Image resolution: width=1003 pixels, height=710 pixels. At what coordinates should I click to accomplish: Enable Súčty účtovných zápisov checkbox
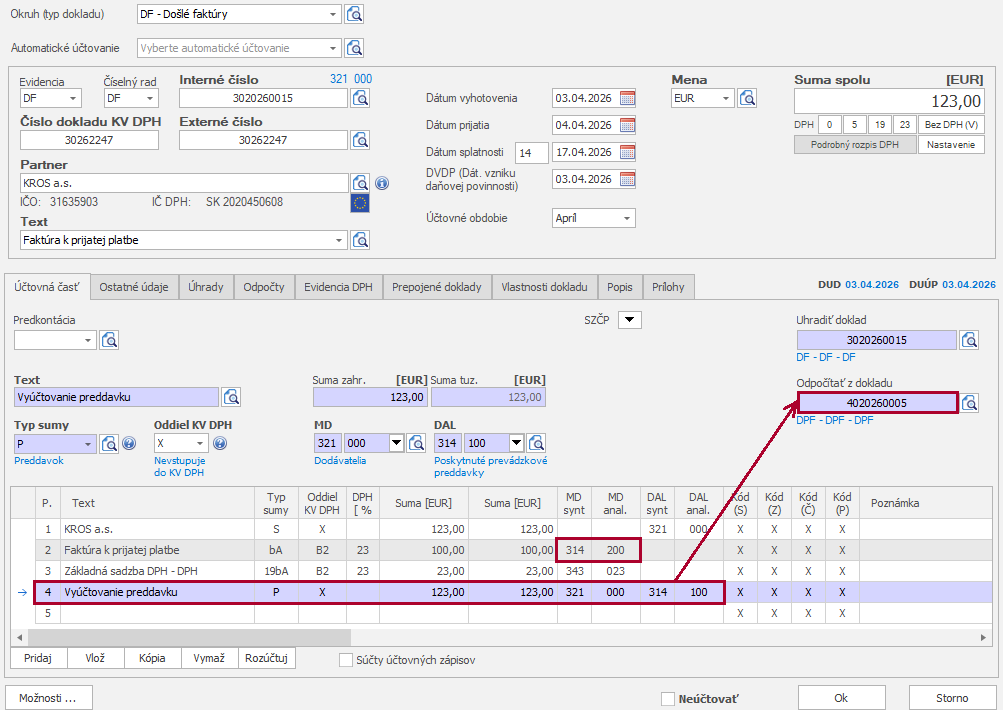click(346, 660)
